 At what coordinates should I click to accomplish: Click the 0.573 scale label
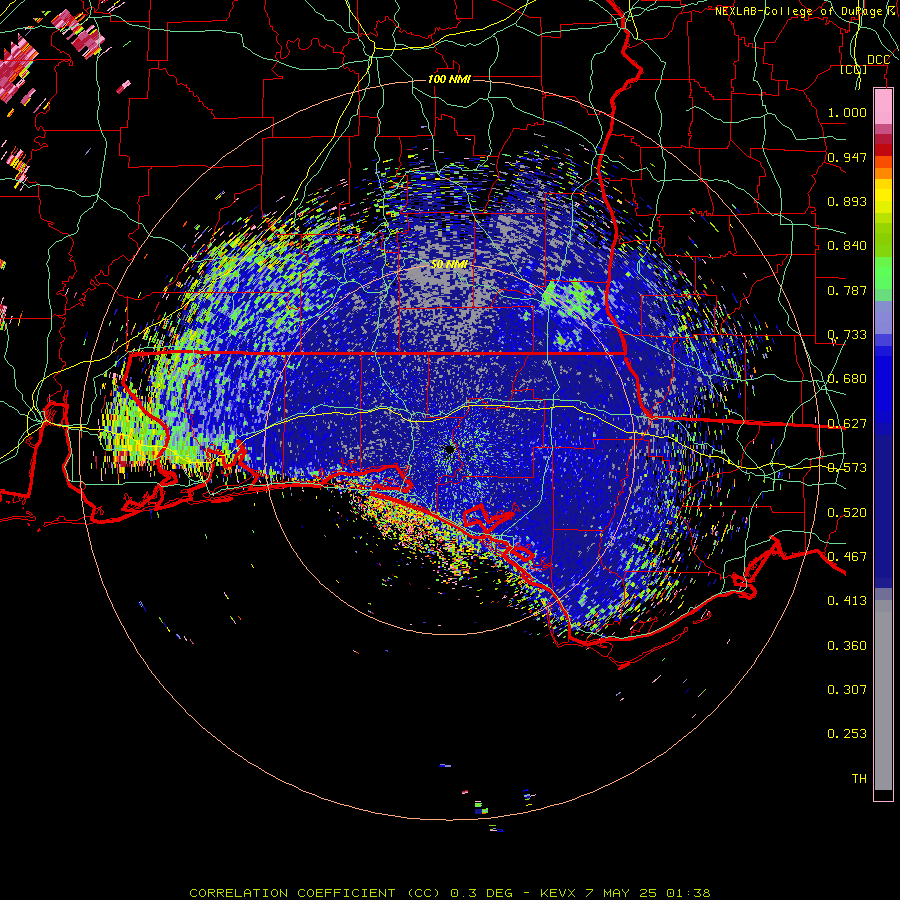pos(847,468)
